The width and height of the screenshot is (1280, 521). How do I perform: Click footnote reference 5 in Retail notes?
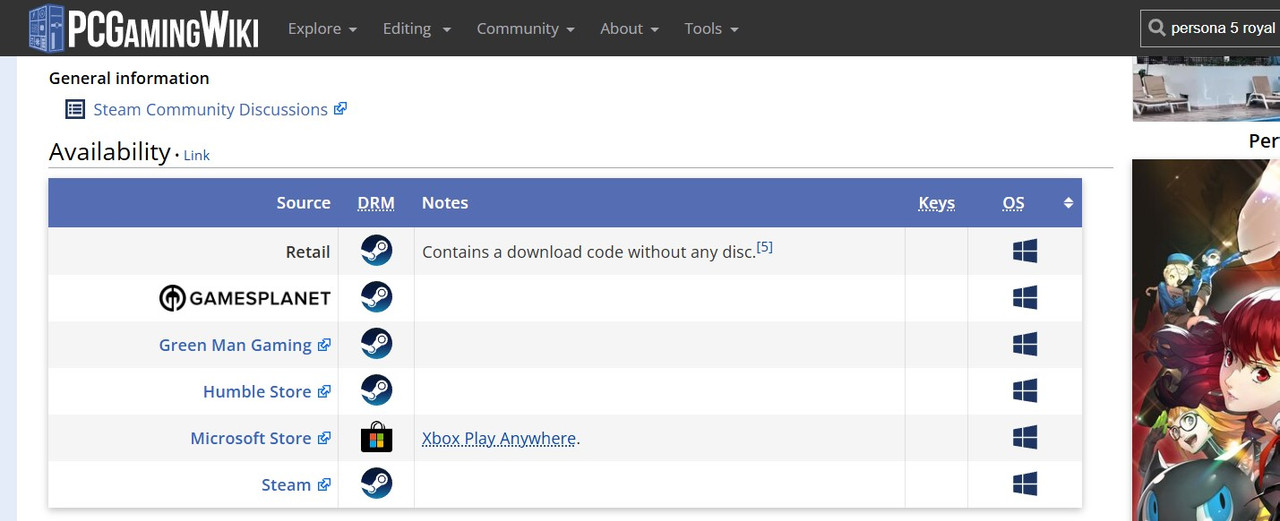(x=765, y=247)
